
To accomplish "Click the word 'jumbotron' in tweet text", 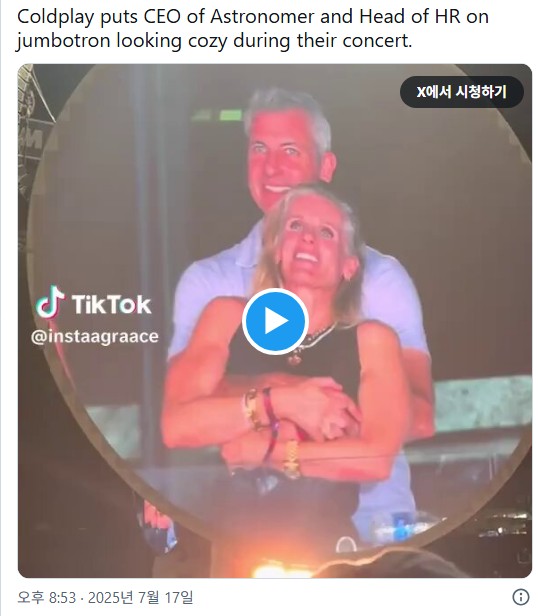I will (x=64, y=41).
